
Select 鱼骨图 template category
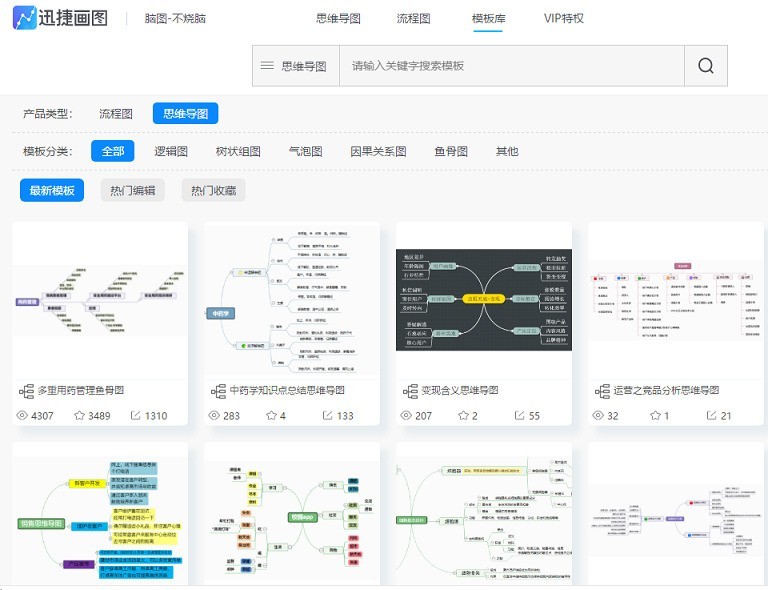[451, 151]
